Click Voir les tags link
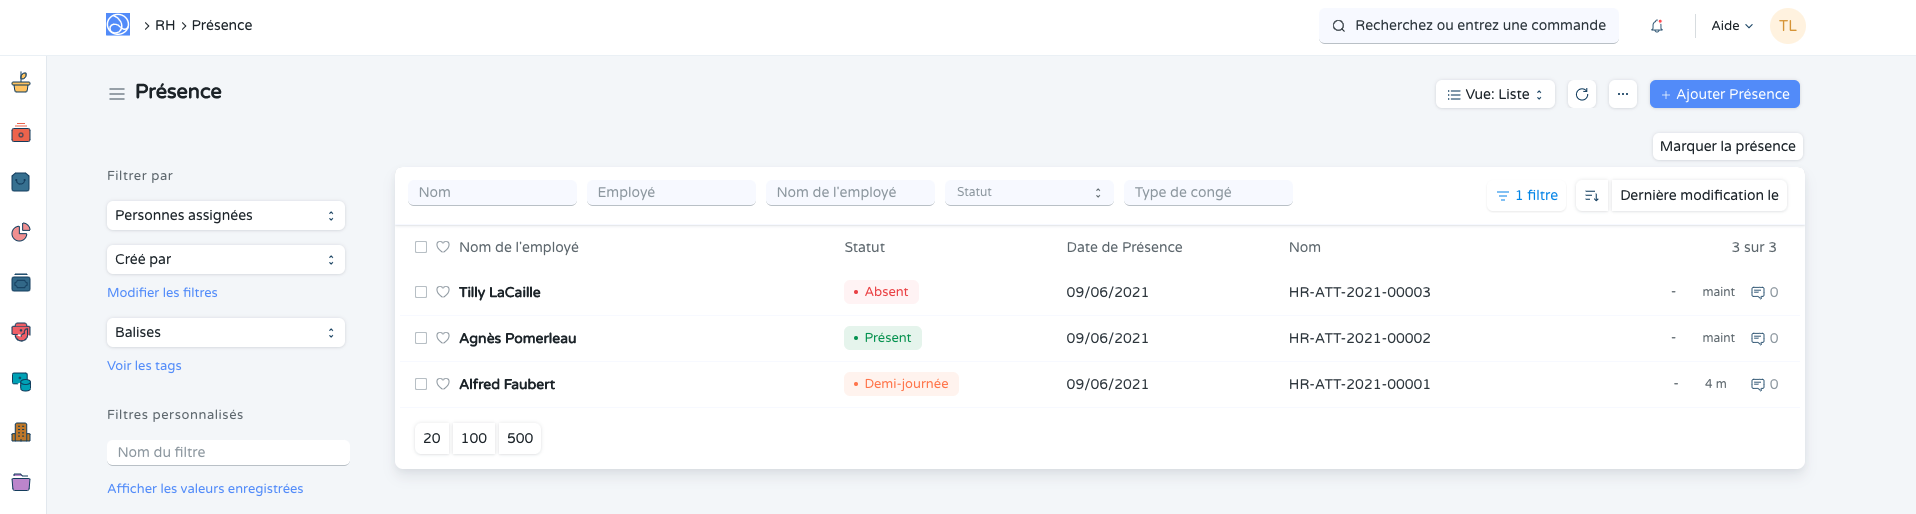Screen dimensions: 1916x514 click(144, 366)
